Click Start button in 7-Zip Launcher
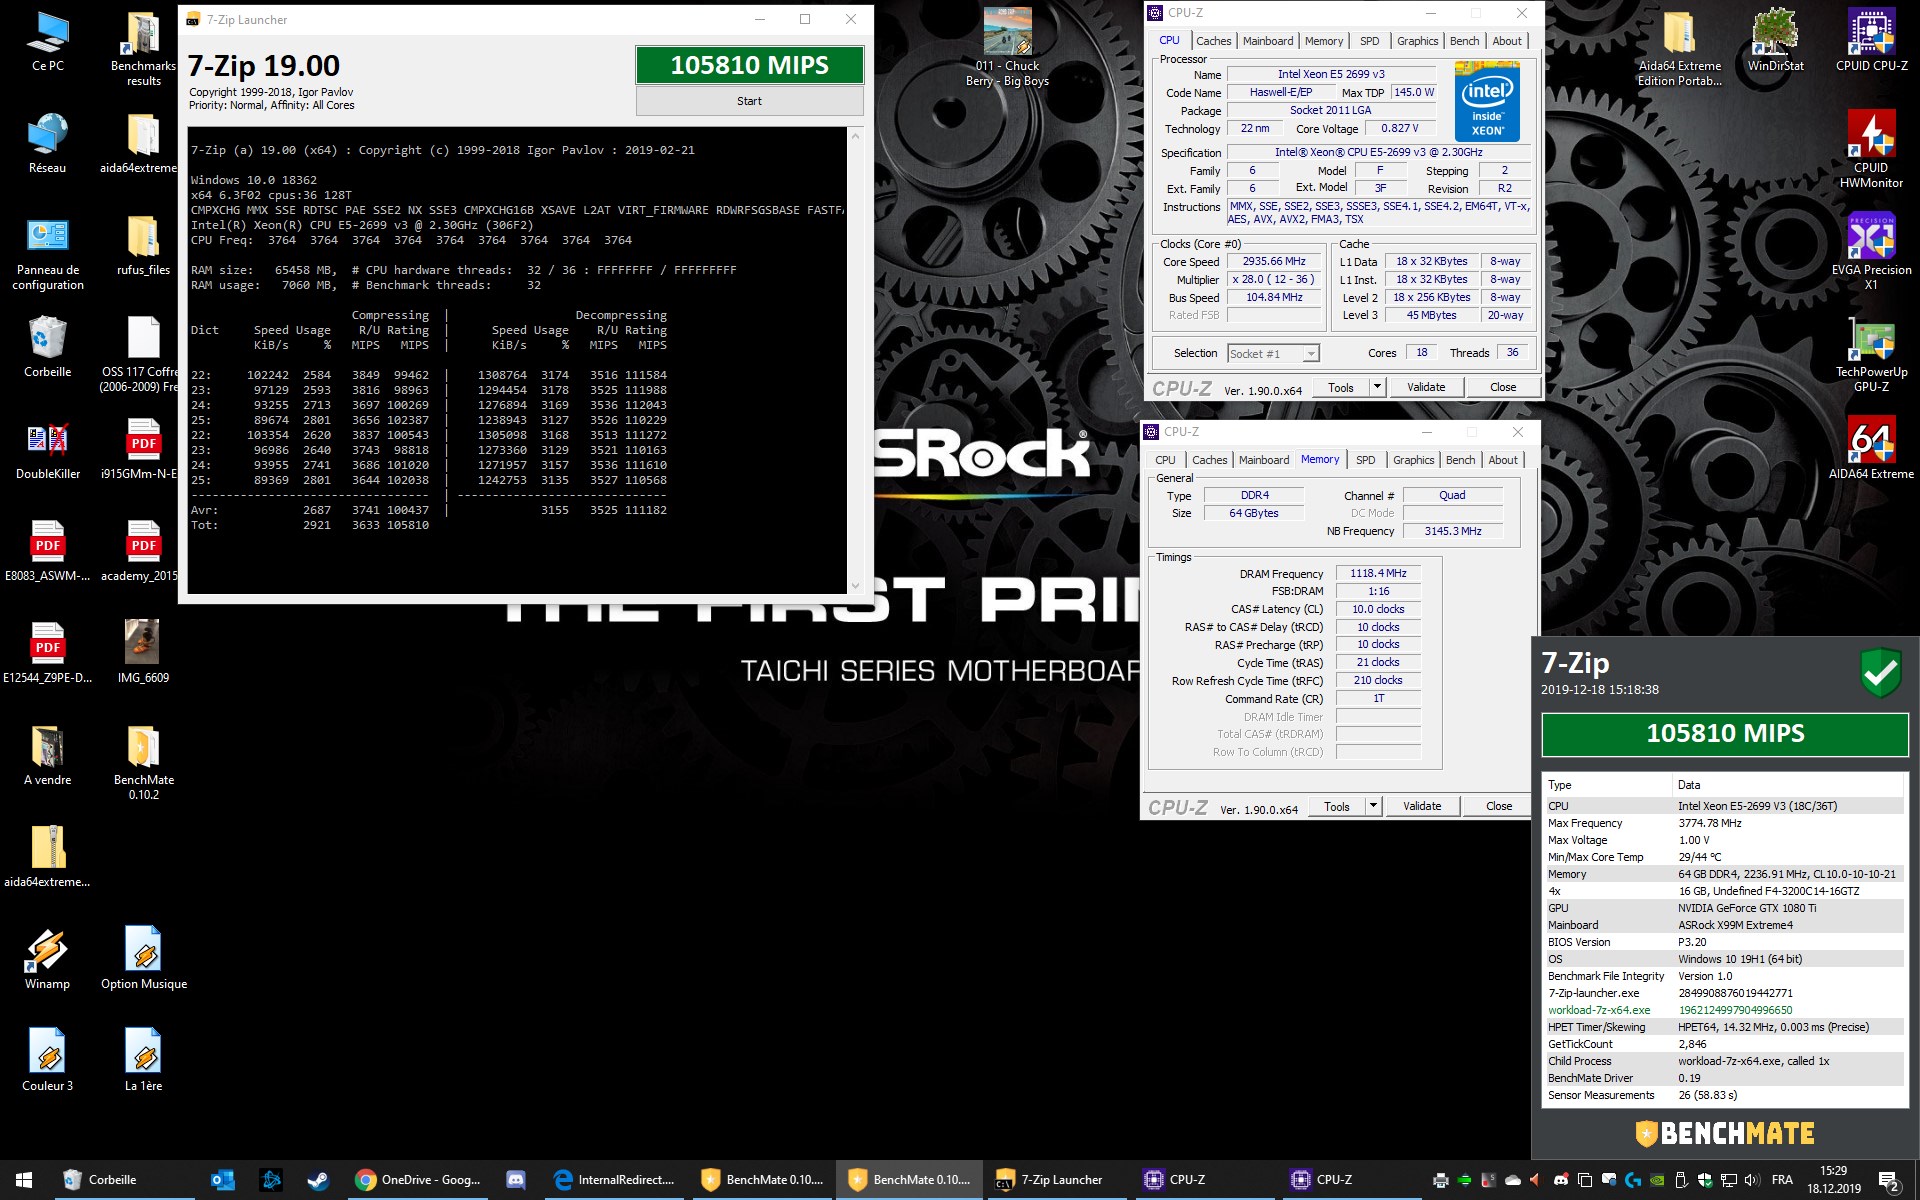Image resolution: width=1920 pixels, height=1200 pixels. point(749,101)
